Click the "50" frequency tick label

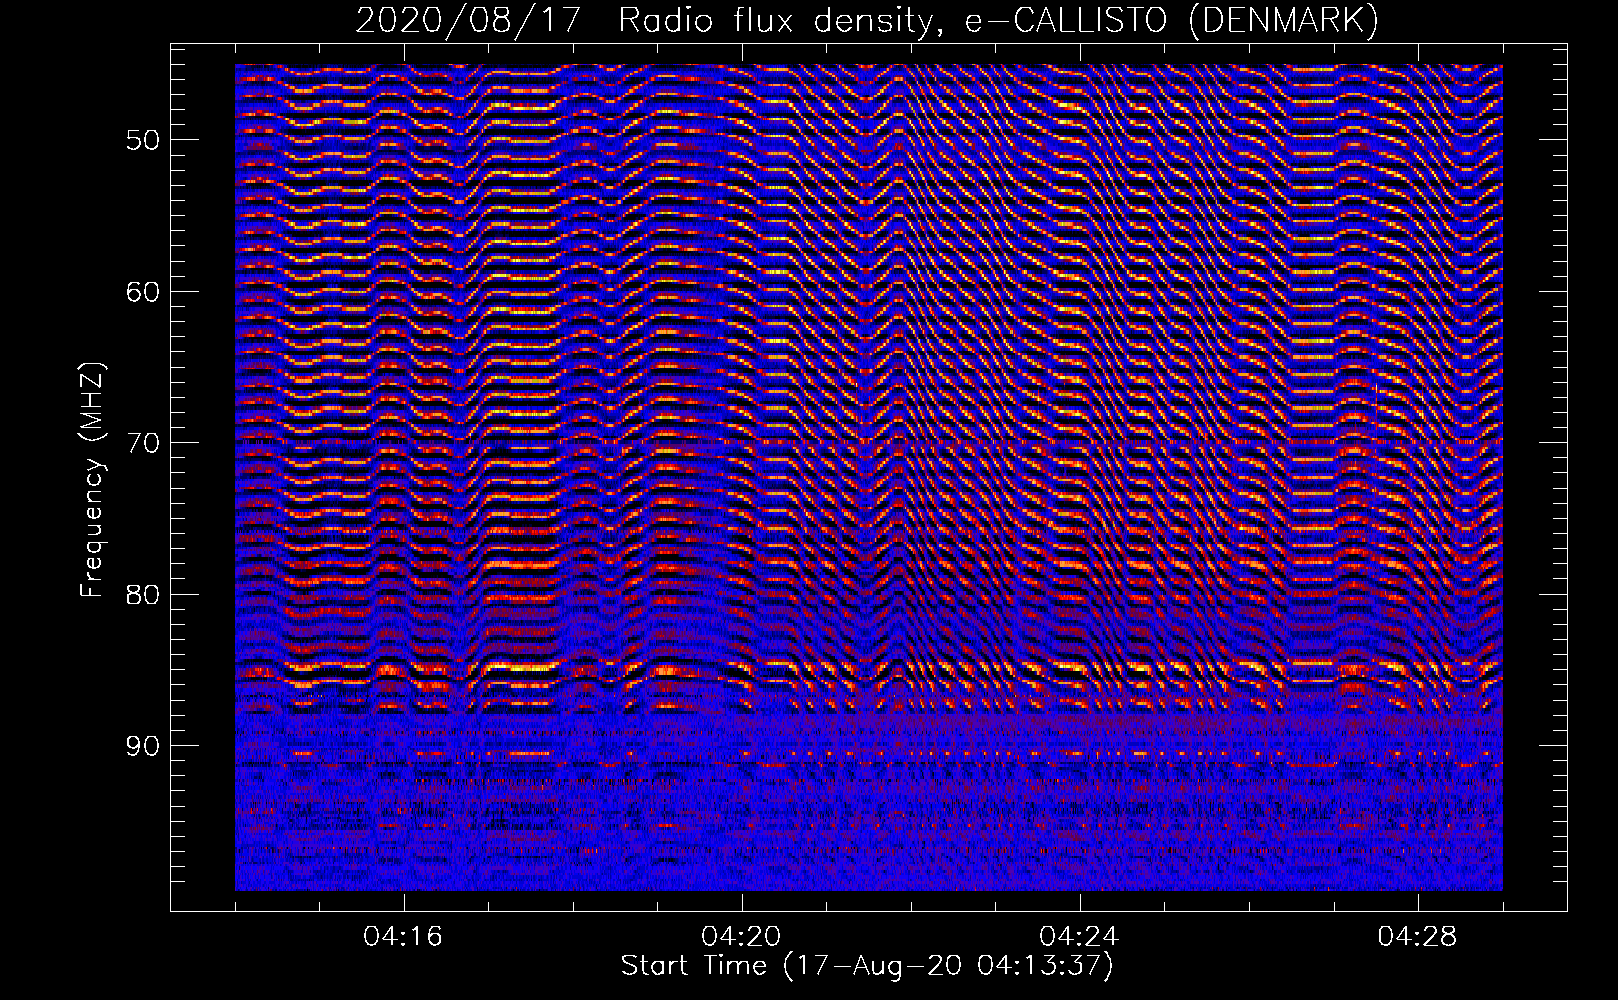point(143,139)
